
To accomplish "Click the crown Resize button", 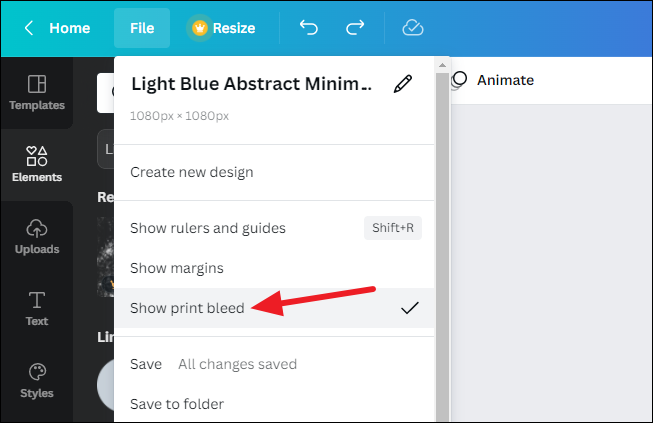I will [224, 28].
